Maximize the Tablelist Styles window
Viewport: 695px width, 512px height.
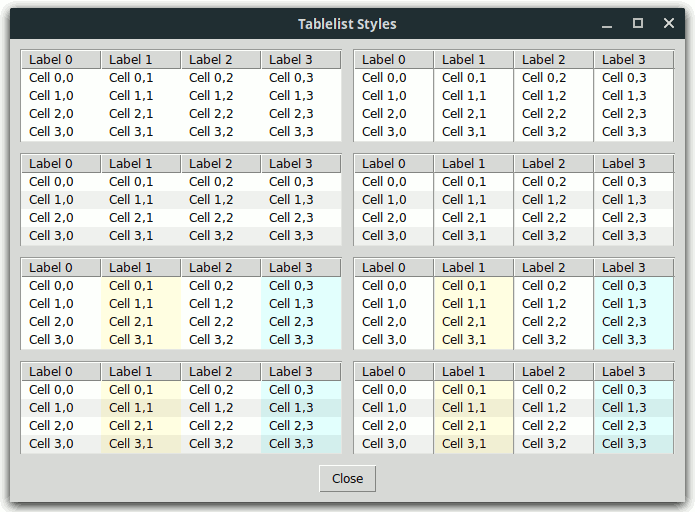click(x=638, y=24)
